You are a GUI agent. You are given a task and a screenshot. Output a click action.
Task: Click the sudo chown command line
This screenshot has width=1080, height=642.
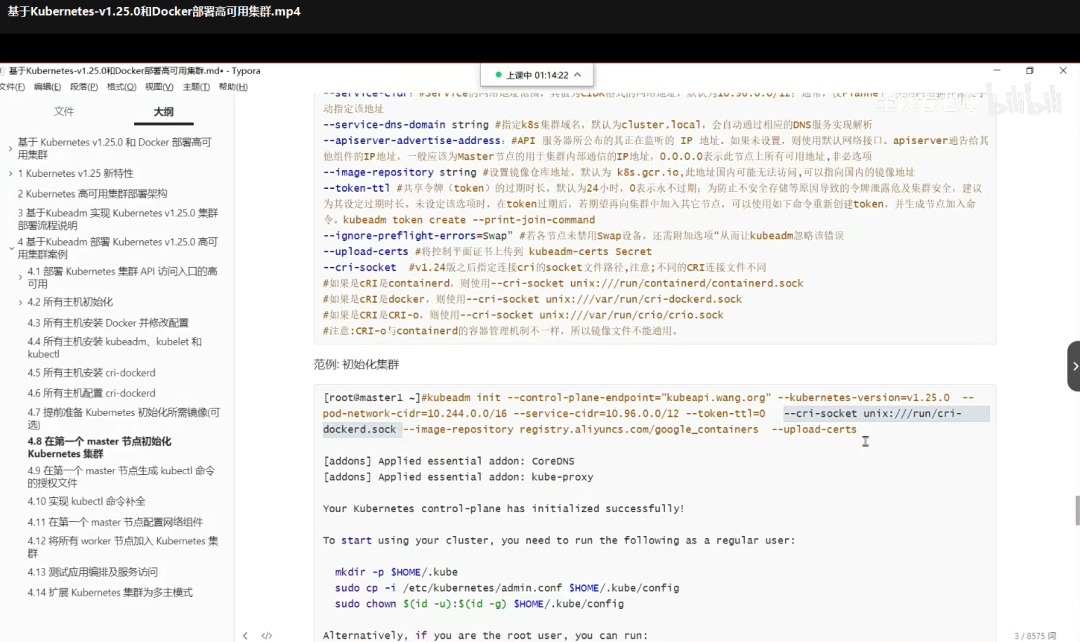pos(479,603)
